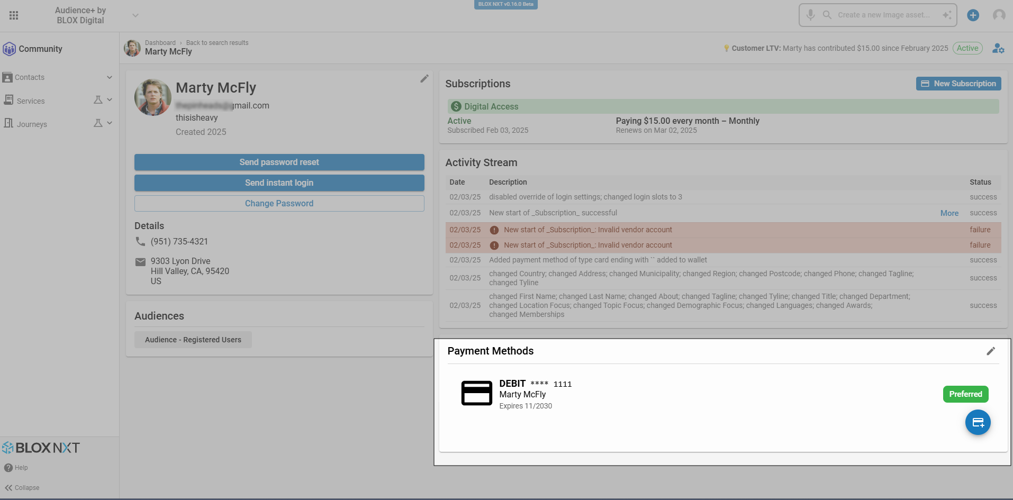Image resolution: width=1013 pixels, height=500 pixels.
Task: Expand the Contacts chevron
Action: click(x=109, y=77)
